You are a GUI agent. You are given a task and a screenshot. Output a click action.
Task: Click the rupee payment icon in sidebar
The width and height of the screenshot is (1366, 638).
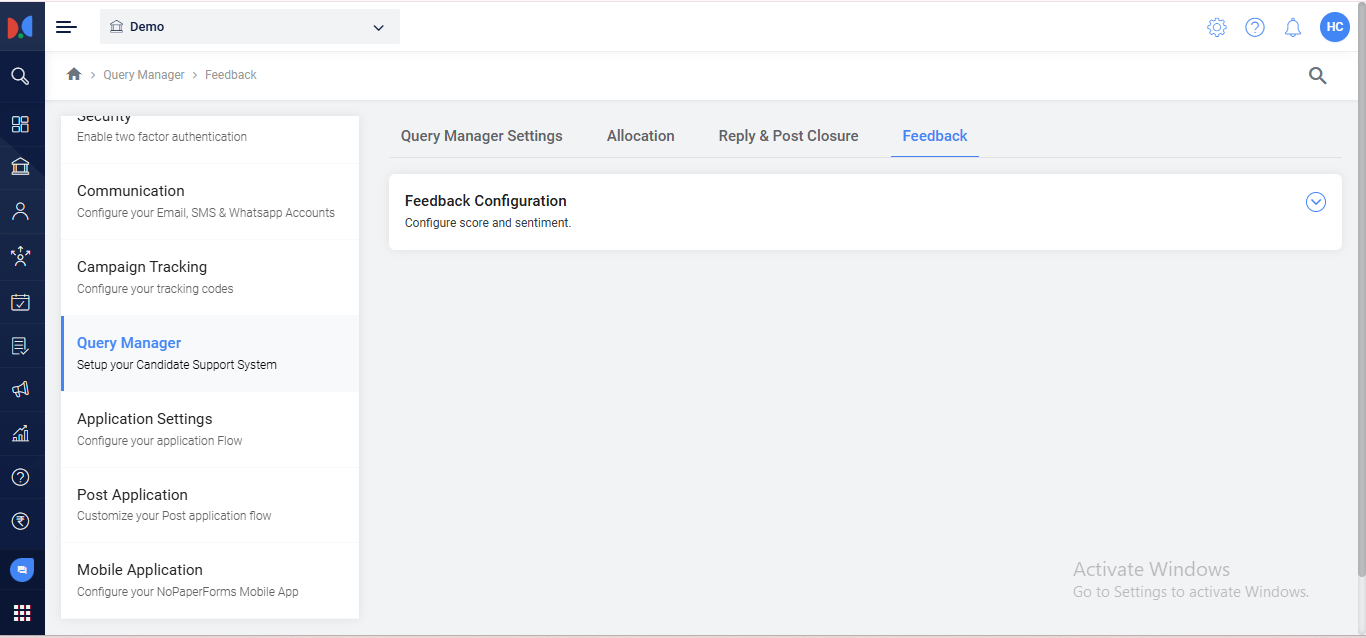pos(20,521)
